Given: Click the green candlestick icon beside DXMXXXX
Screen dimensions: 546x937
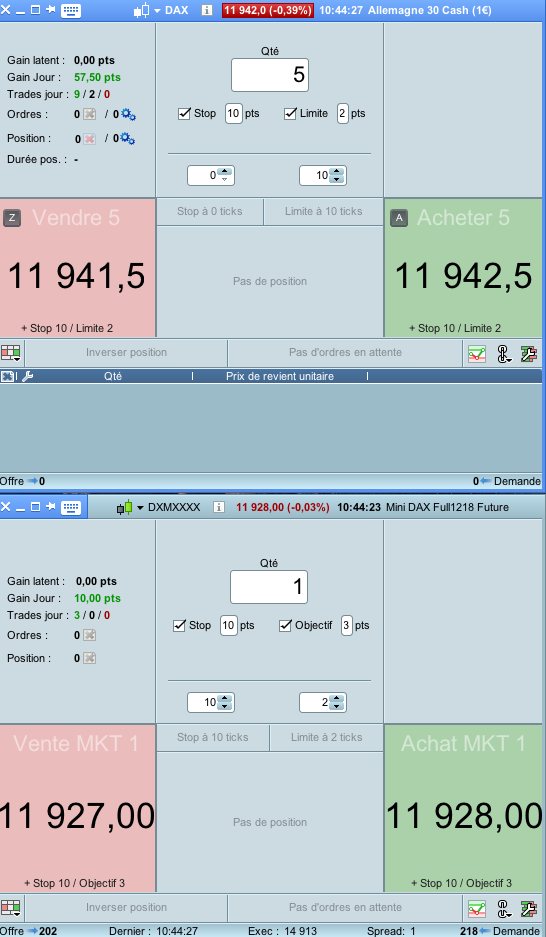Looking at the screenshot, I should click(124, 507).
